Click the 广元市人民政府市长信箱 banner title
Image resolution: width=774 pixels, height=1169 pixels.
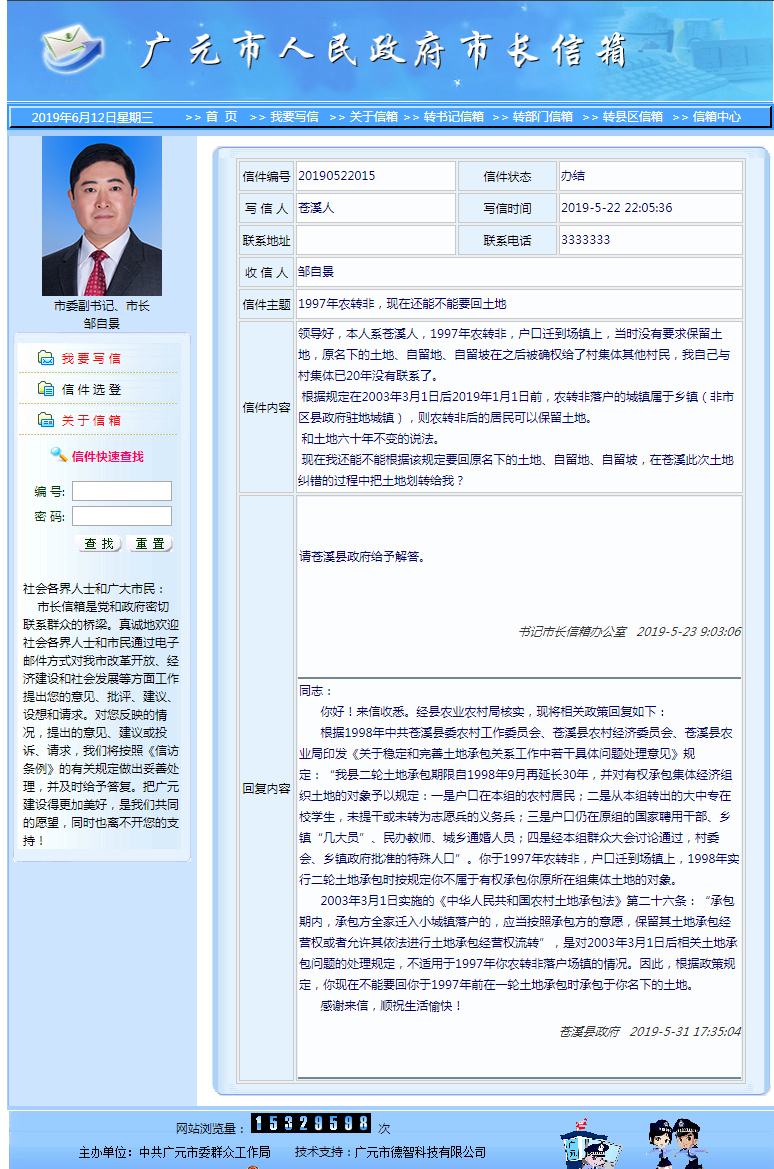[382, 50]
